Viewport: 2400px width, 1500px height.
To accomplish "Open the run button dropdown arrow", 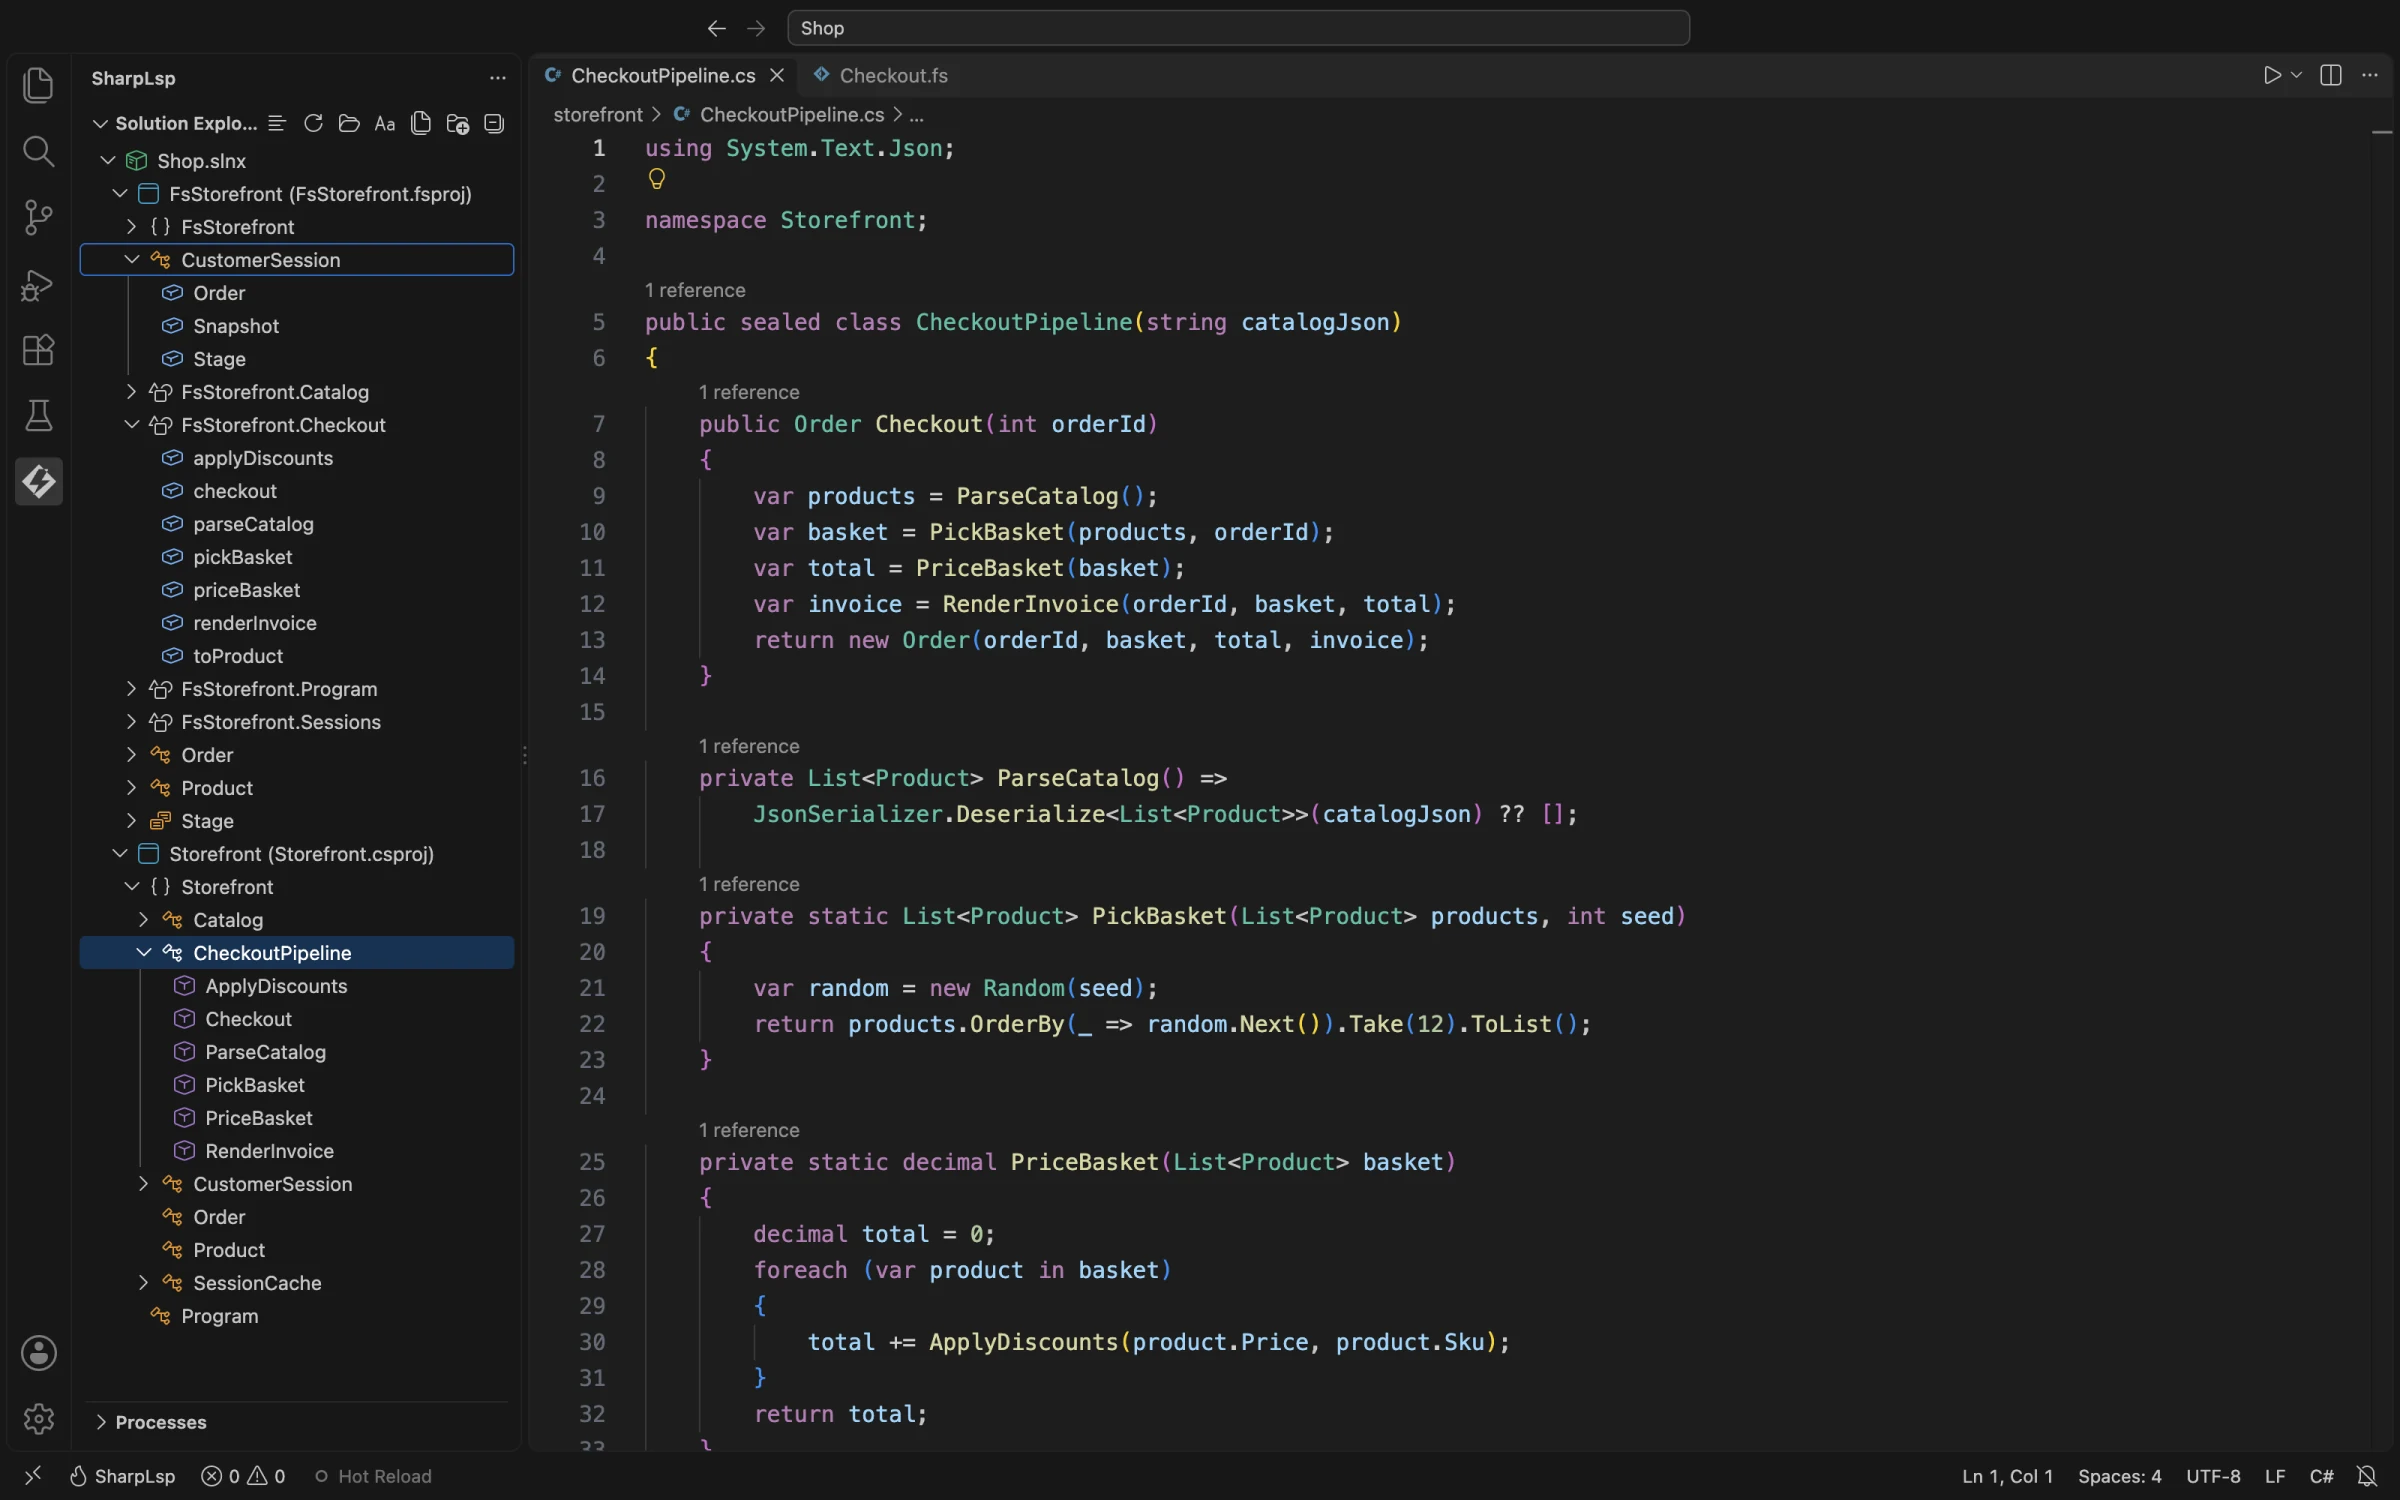I will pyautogui.click(x=2296, y=76).
